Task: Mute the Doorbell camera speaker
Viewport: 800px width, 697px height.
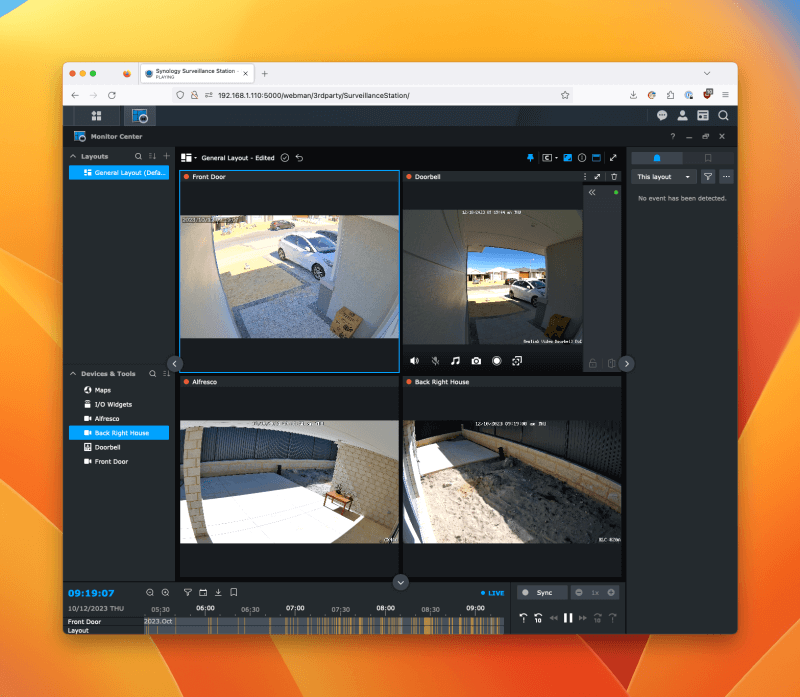Action: pyautogui.click(x=414, y=361)
